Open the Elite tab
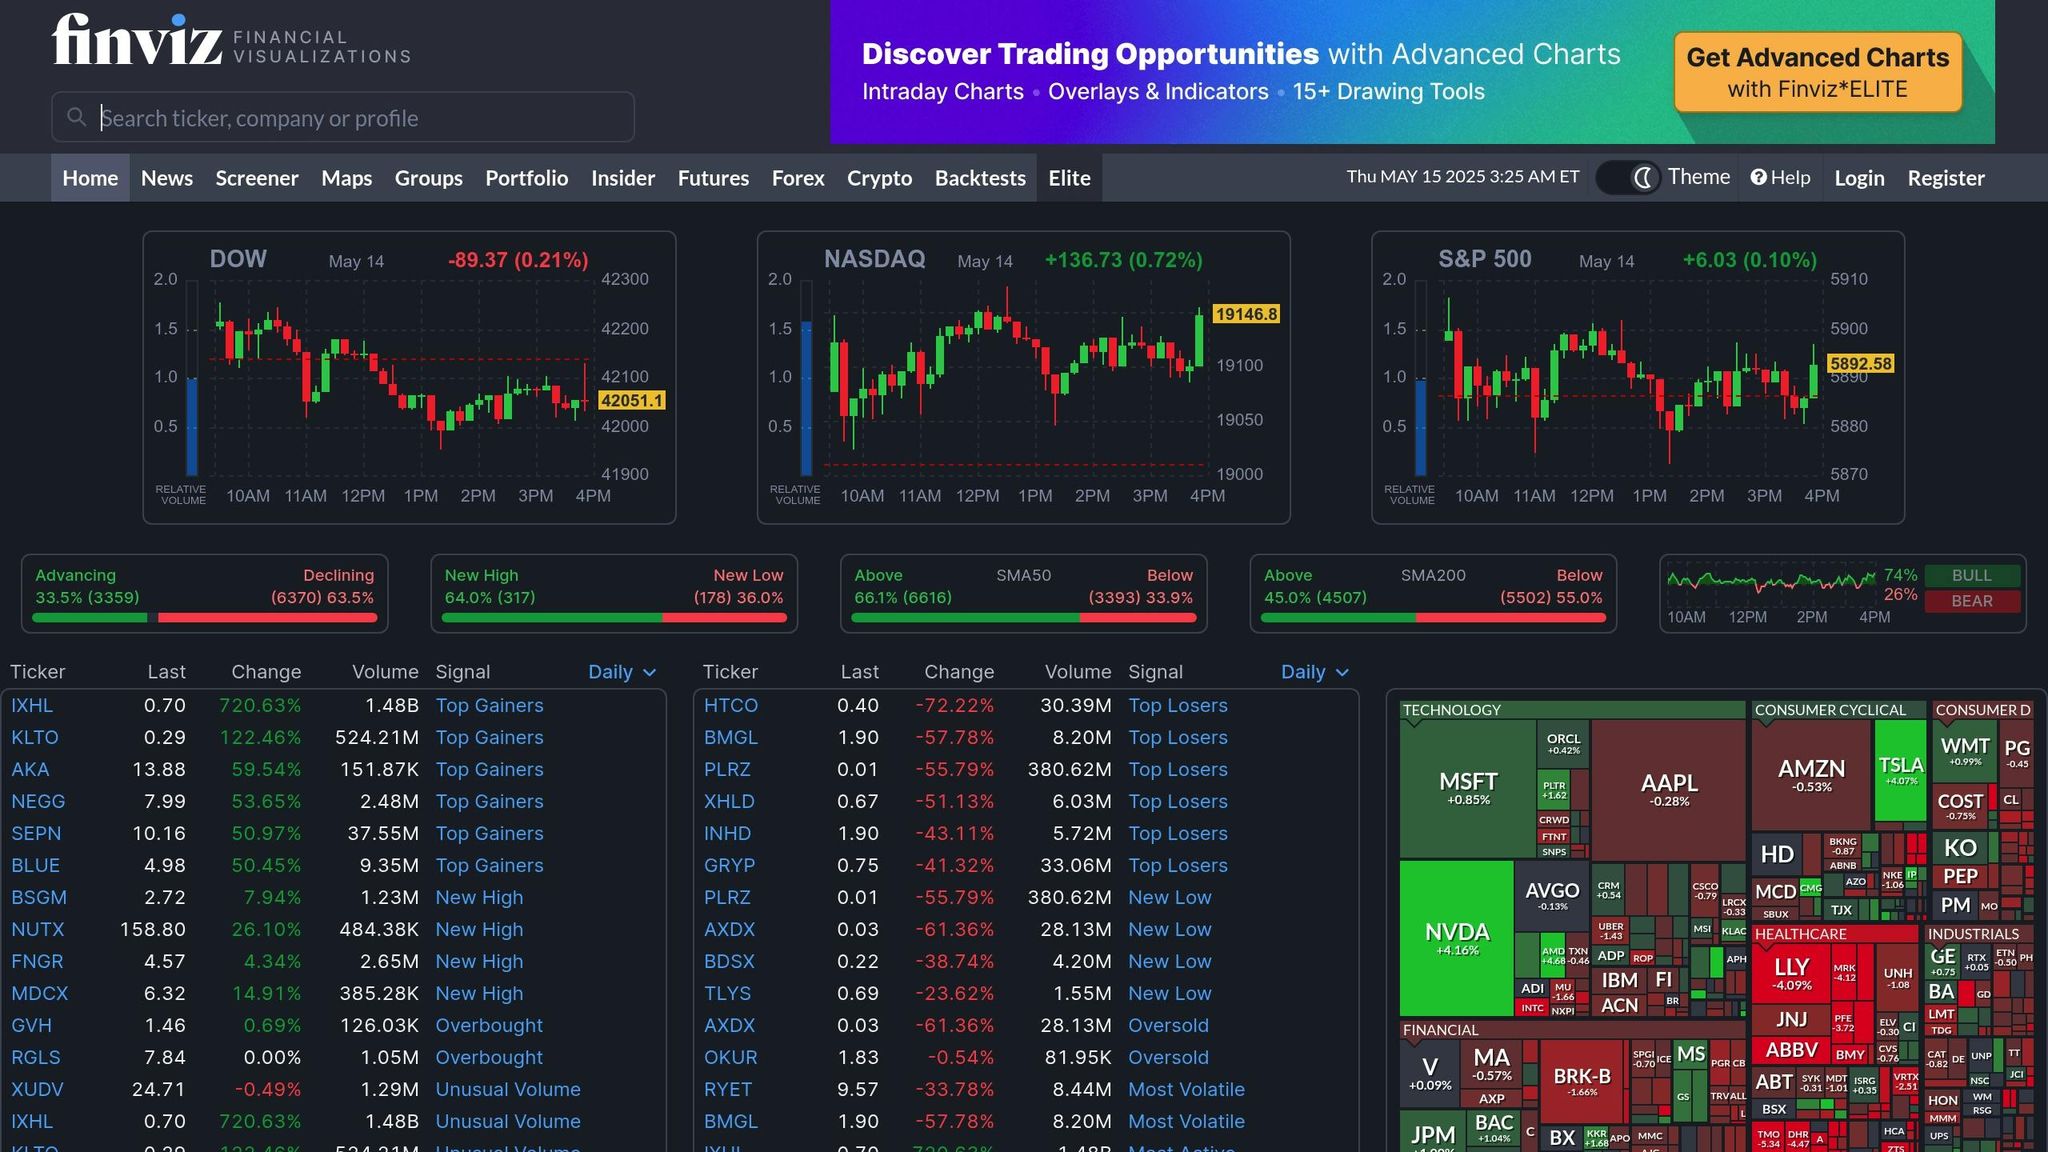The height and width of the screenshot is (1152, 2048). coord(1070,178)
